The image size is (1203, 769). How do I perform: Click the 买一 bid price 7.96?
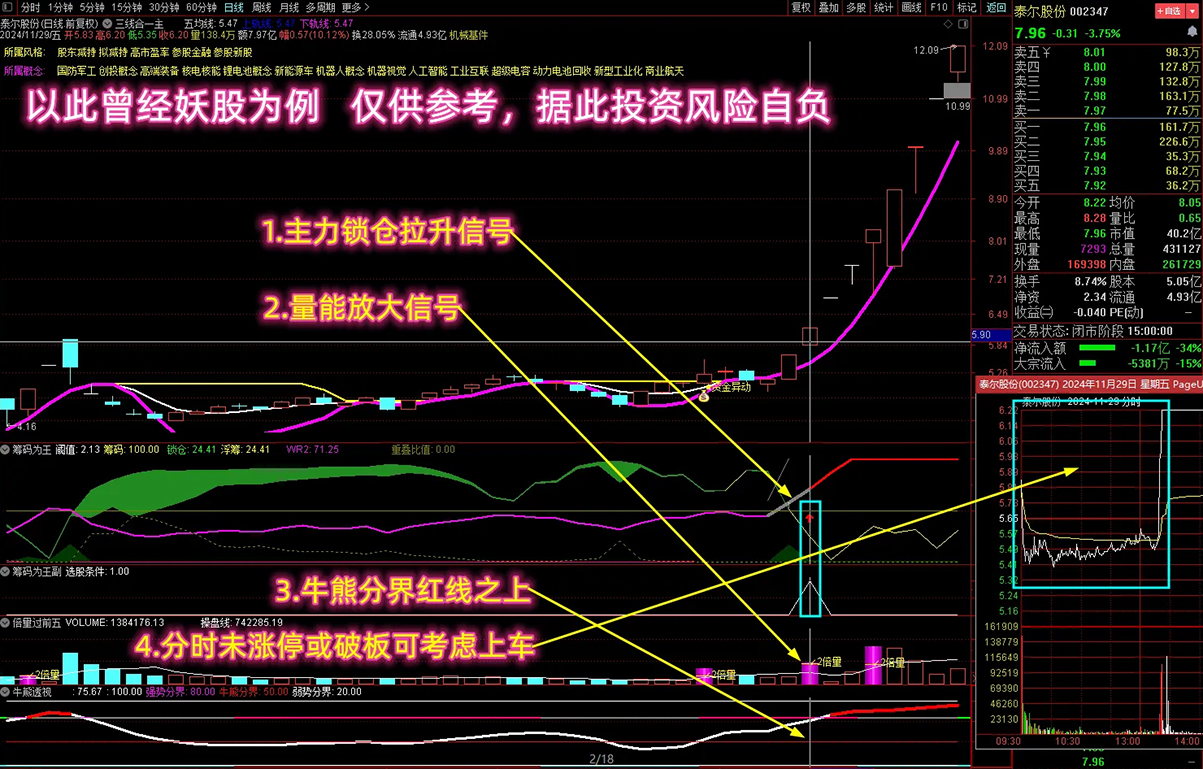coord(1094,127)
